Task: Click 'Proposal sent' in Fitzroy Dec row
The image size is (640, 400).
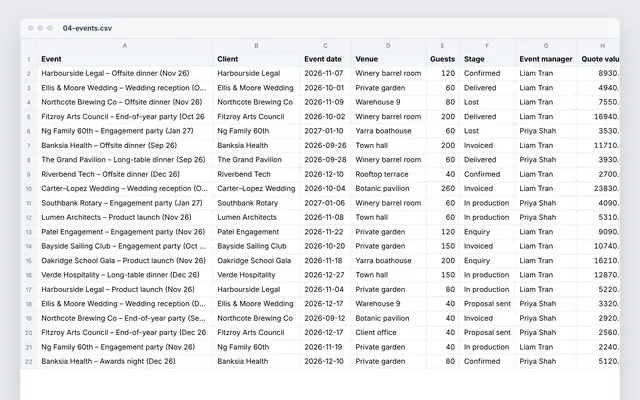Action: (487, 332)
